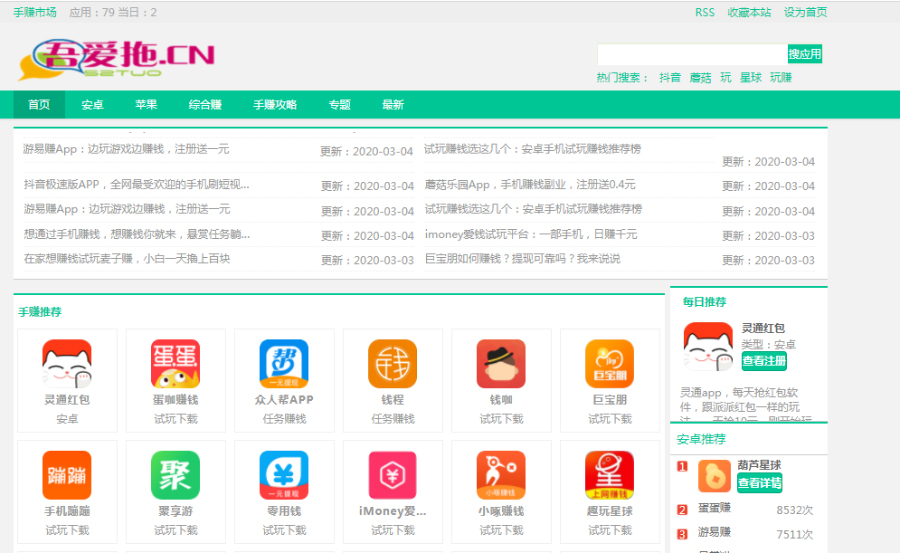This screenshot has height=553, width=900.
Task: Open article 想通过手机赚钱，想赚钱你就来
Action: pos(137,234)
